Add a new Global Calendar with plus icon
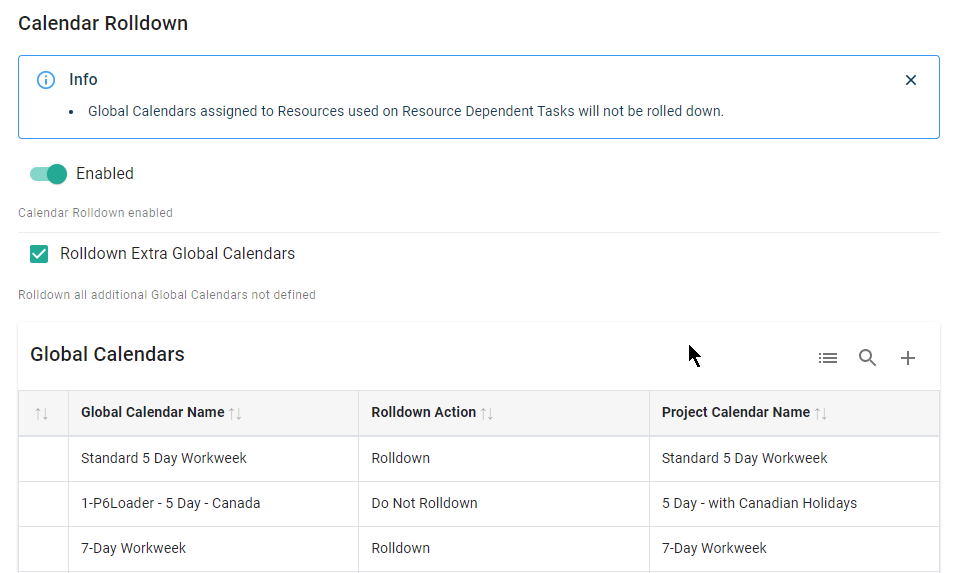 [907, 358]
